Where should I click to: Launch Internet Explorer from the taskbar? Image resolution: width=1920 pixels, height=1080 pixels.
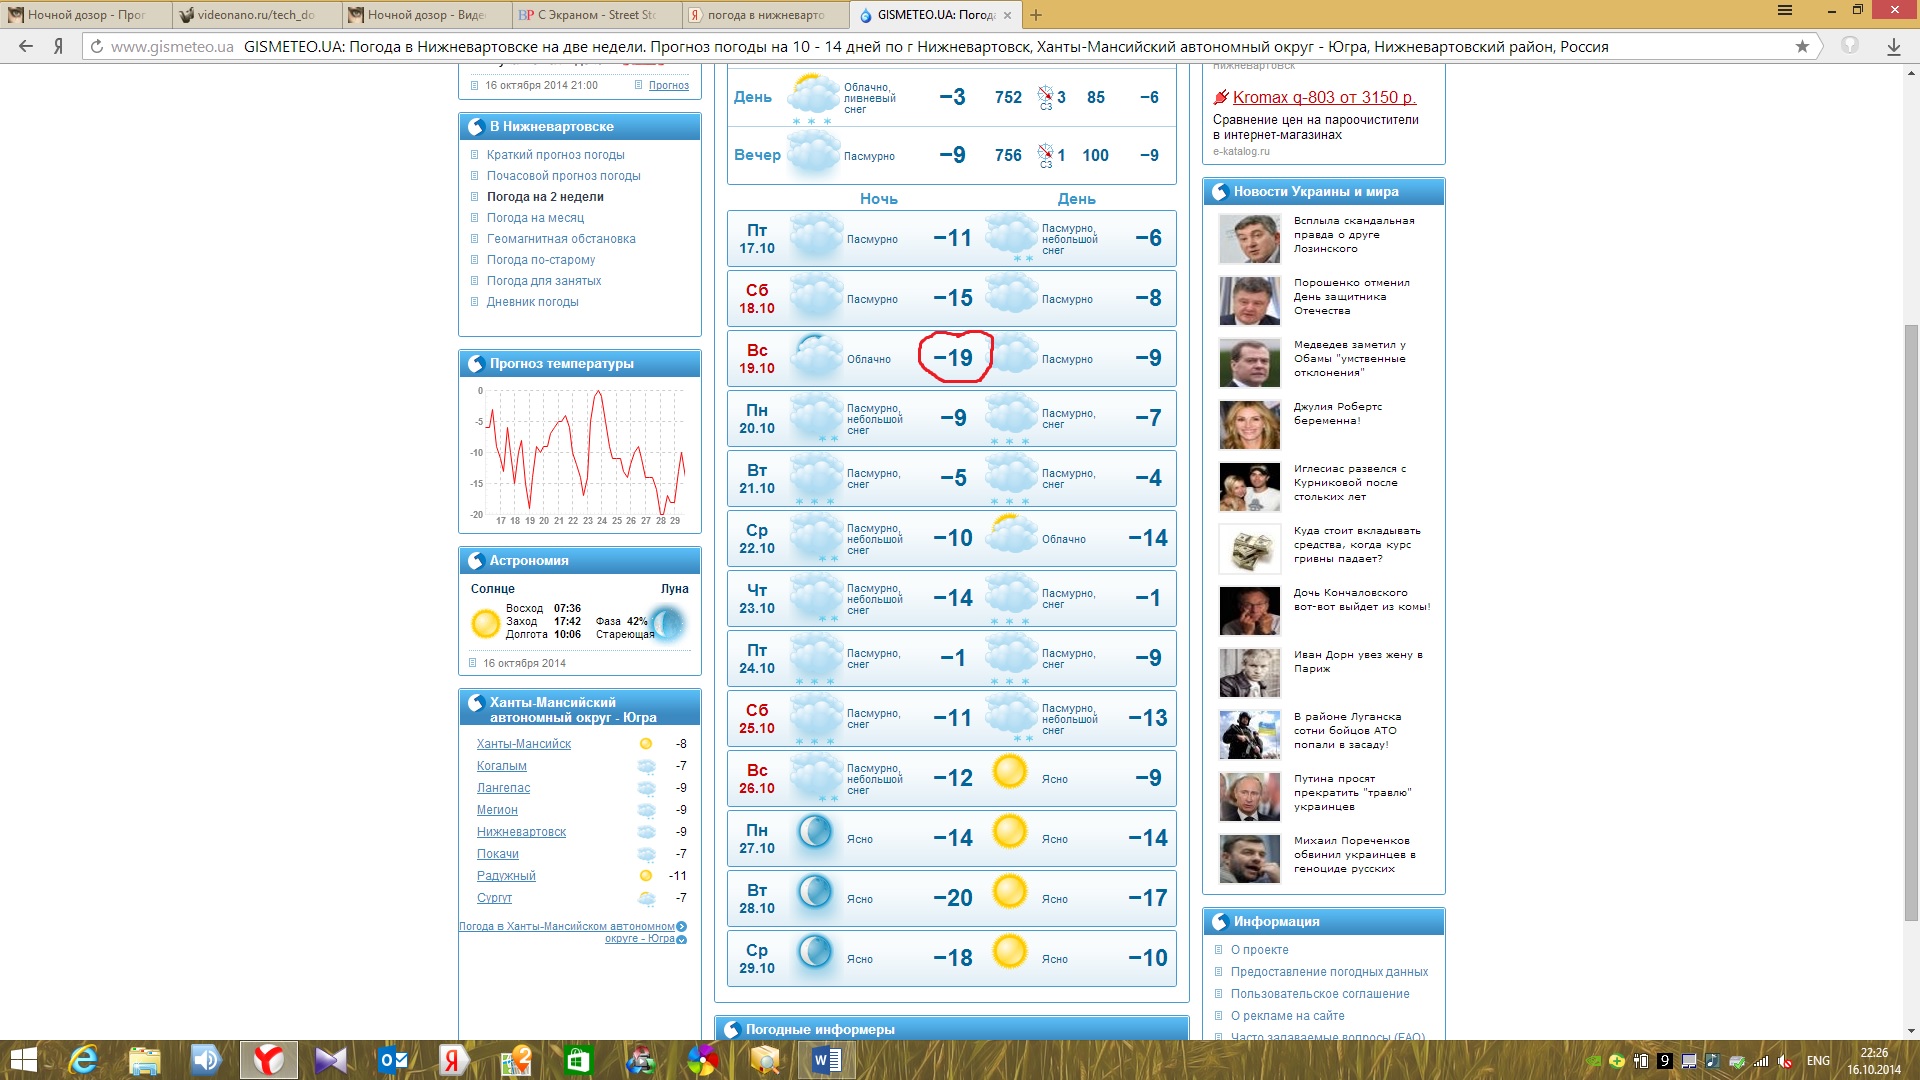83,1059
